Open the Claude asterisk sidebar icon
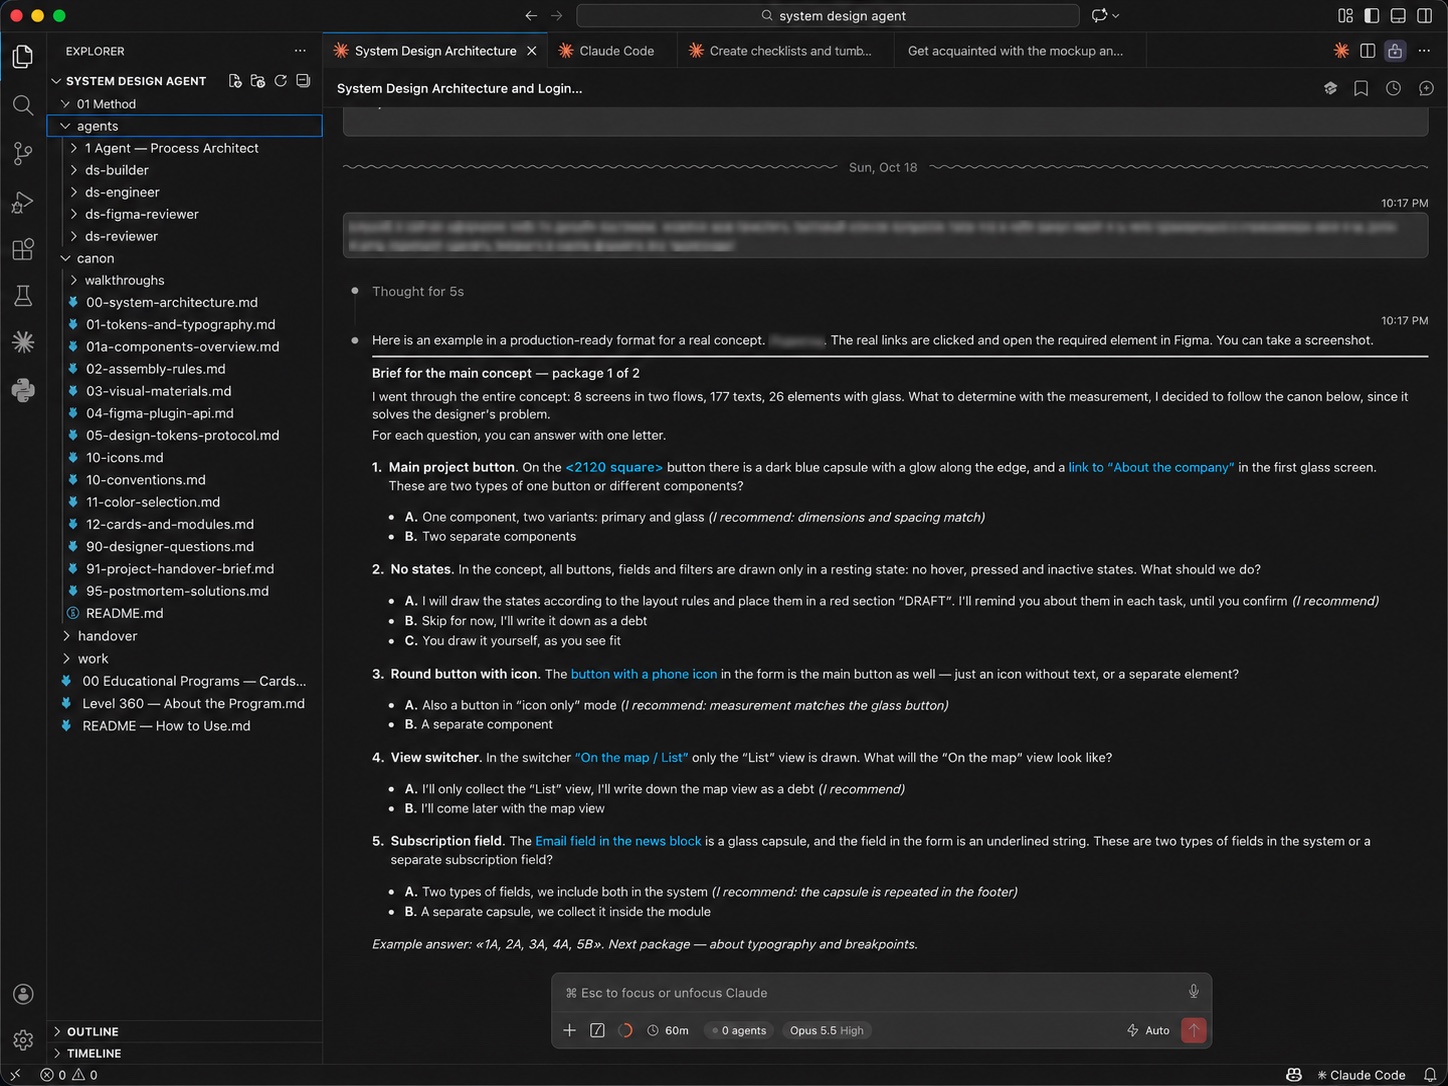The height and width of the screenshot is (1086, 1448). [22, 342]
